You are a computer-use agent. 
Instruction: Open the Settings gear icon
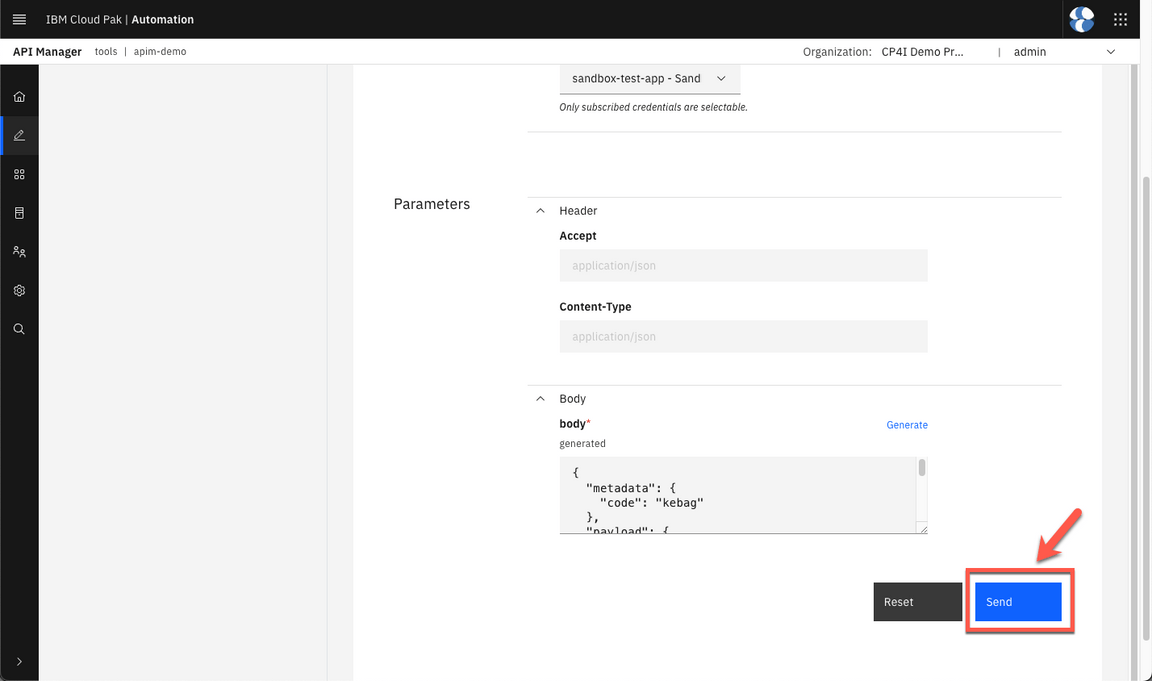[x=19, y=291]
